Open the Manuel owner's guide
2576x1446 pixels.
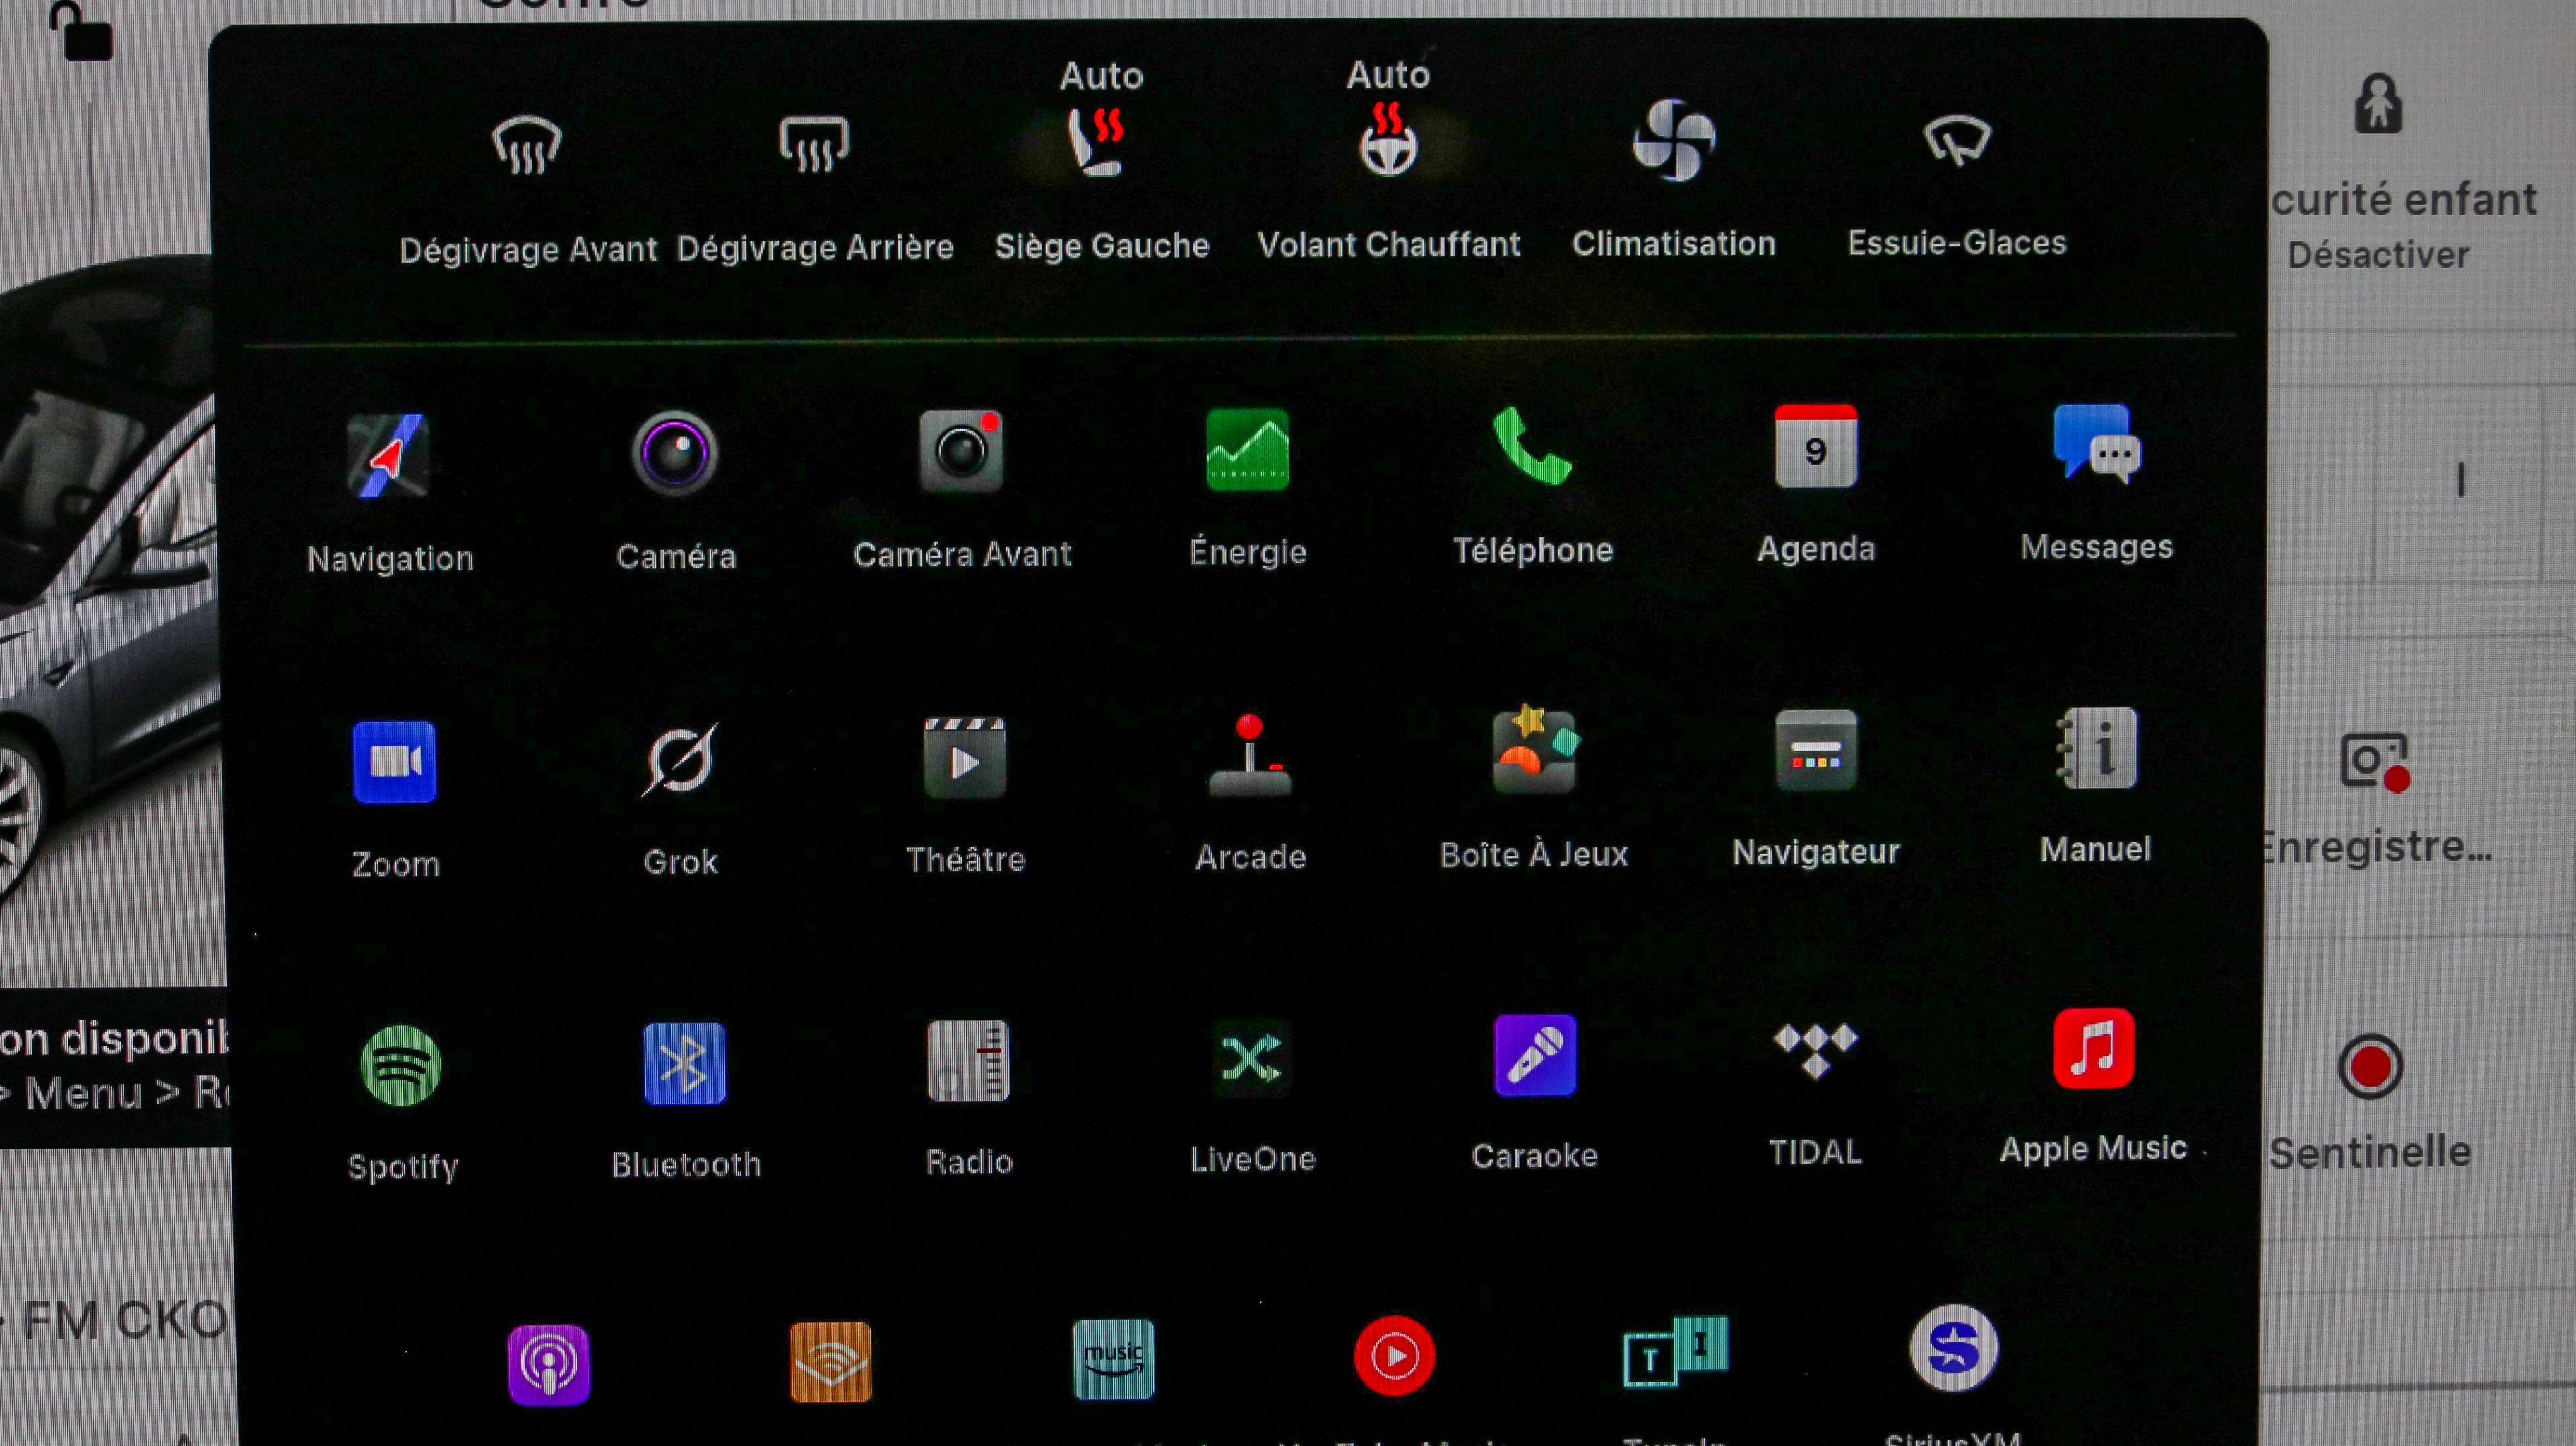pos(2096,748)
